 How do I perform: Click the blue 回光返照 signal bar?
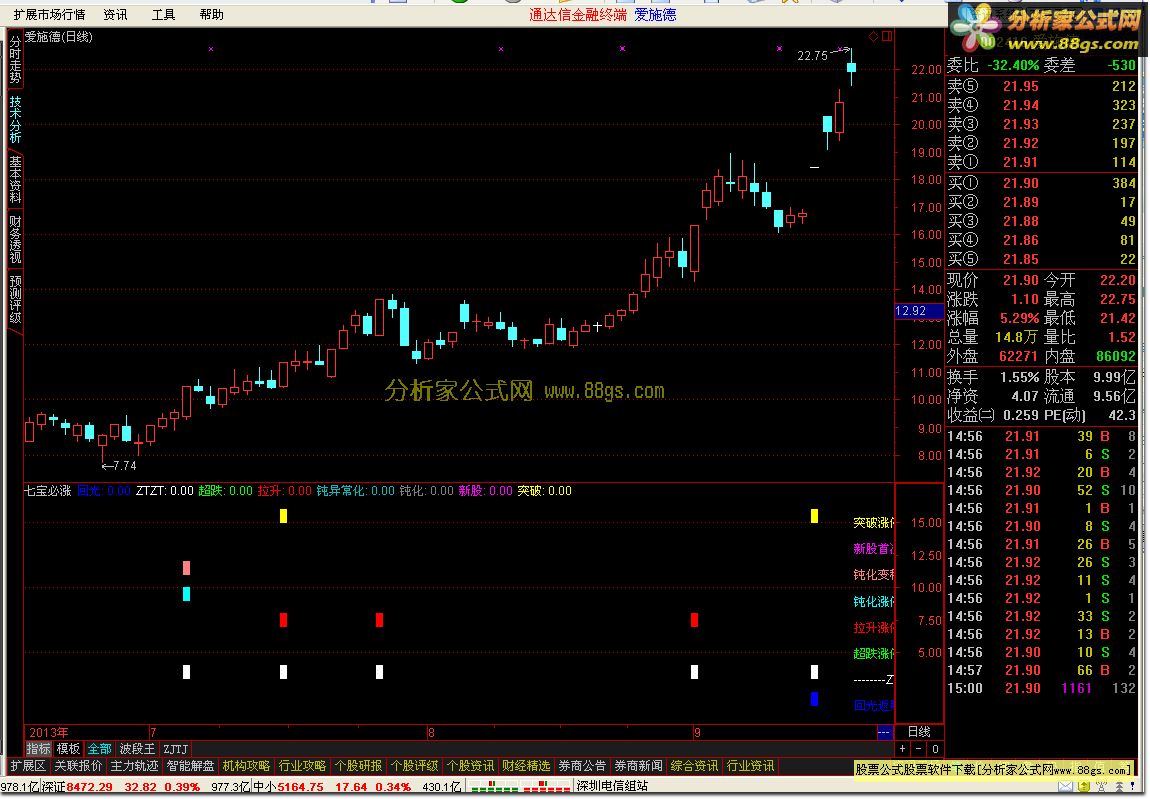click(814, 699)
